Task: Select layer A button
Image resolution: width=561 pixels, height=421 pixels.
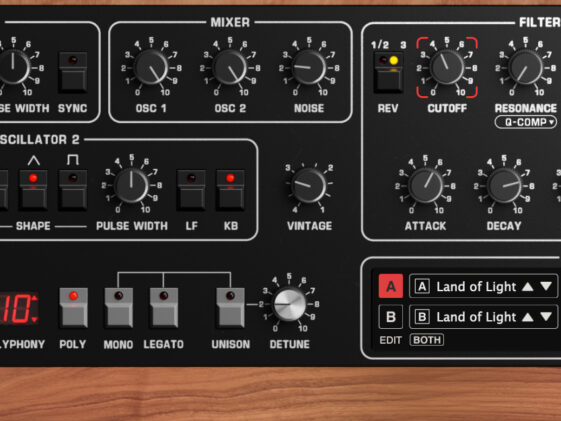Action: coord(391,286)
